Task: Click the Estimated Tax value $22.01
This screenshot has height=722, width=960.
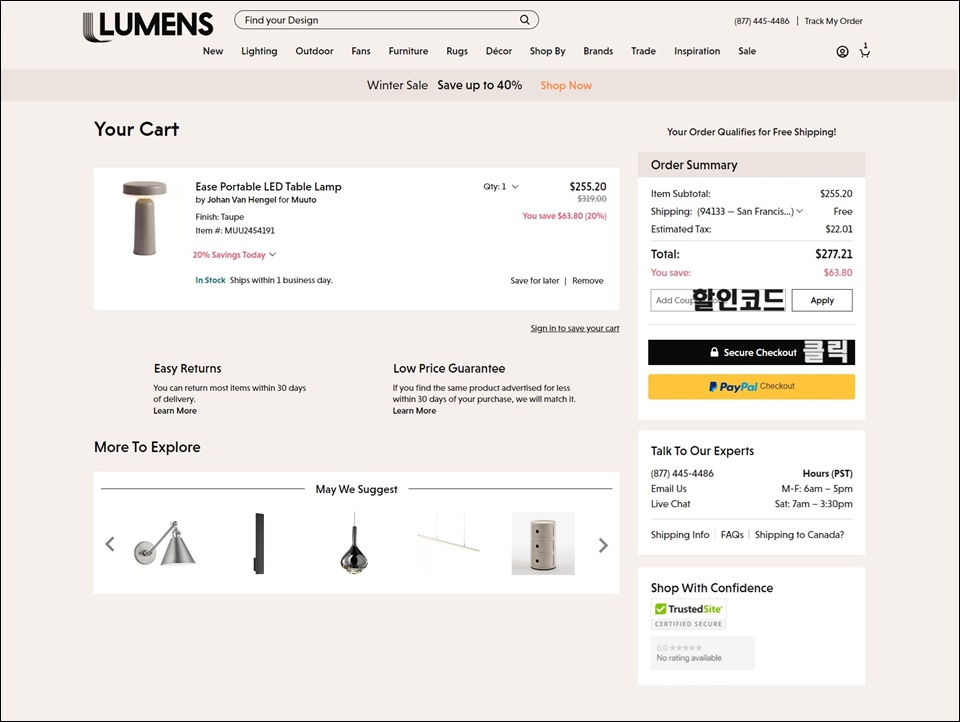Action: pyautogui.click(x=839, y=229)
